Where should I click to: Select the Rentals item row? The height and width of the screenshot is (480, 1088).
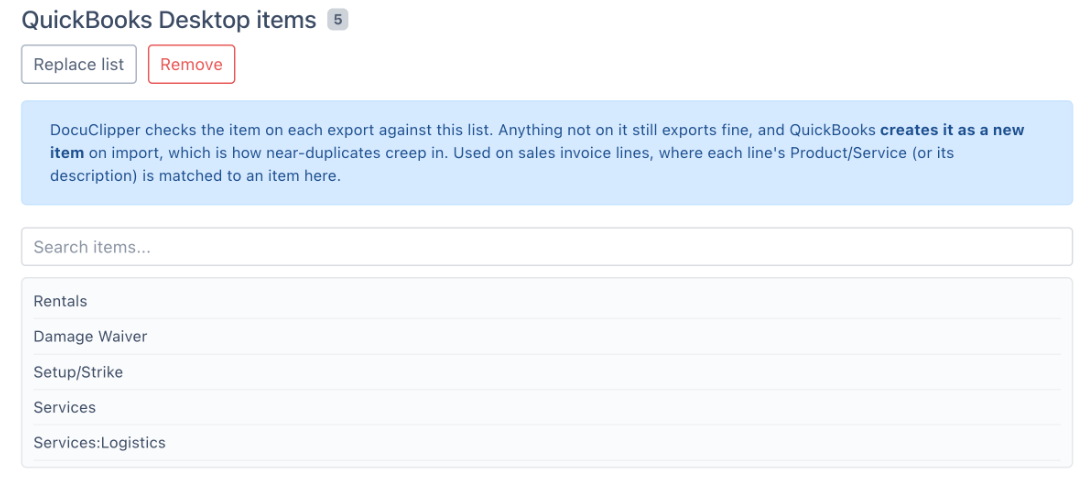[x=547, y=302]
